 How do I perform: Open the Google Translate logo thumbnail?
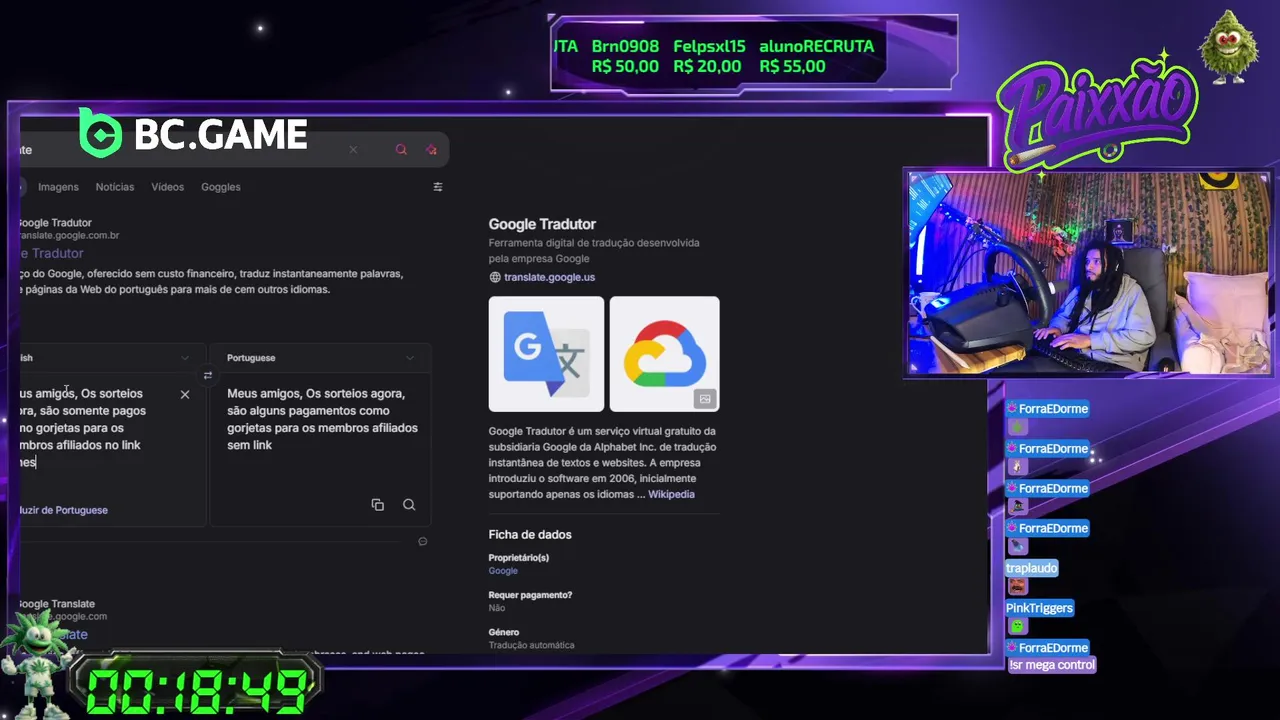(x=546, y=354)
